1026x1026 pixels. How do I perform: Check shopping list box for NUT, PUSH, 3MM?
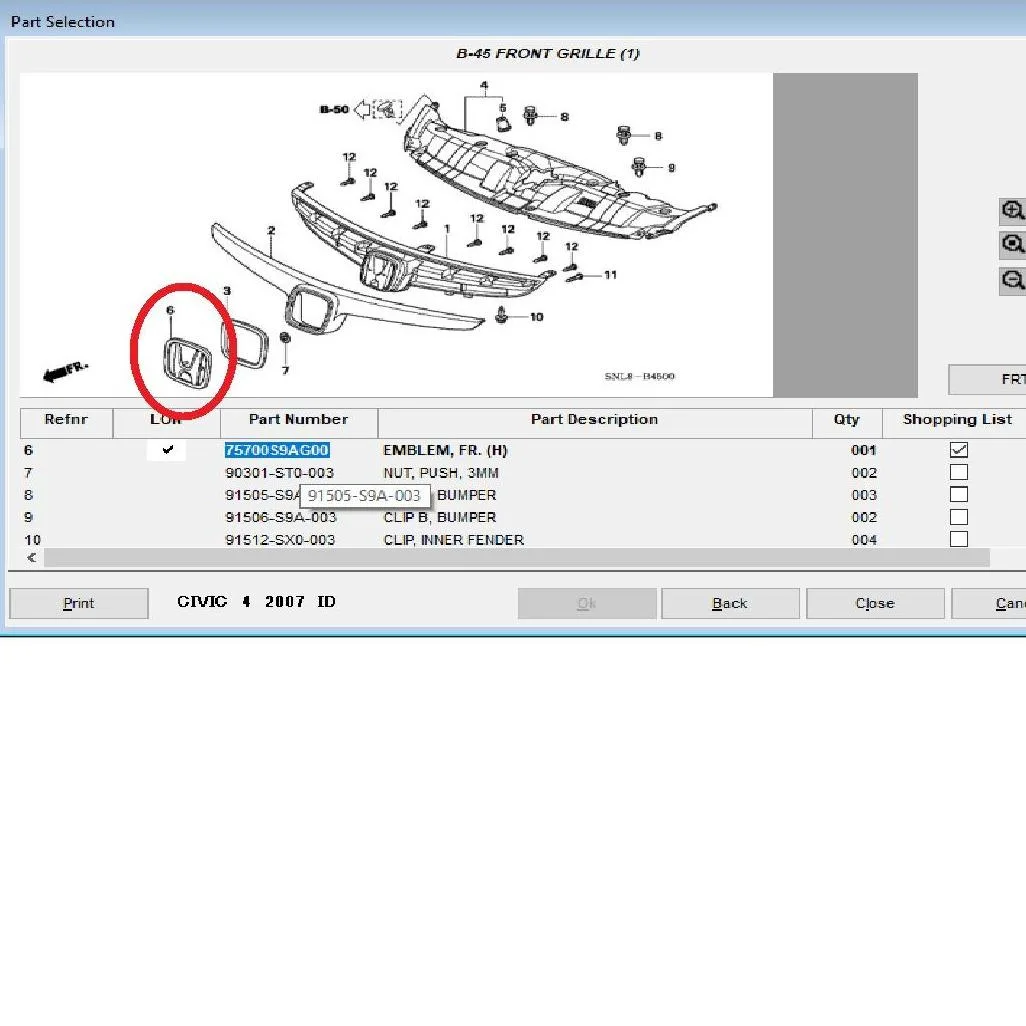959,472
